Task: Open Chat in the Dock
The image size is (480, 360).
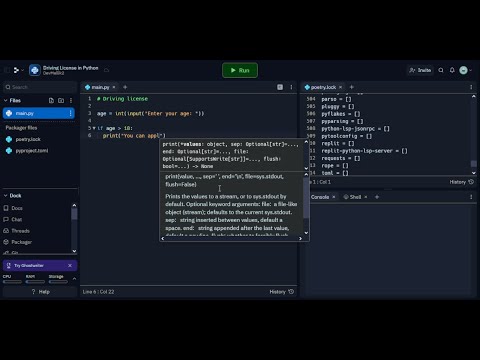Action: pyautogui.click(x=16, y=219)
